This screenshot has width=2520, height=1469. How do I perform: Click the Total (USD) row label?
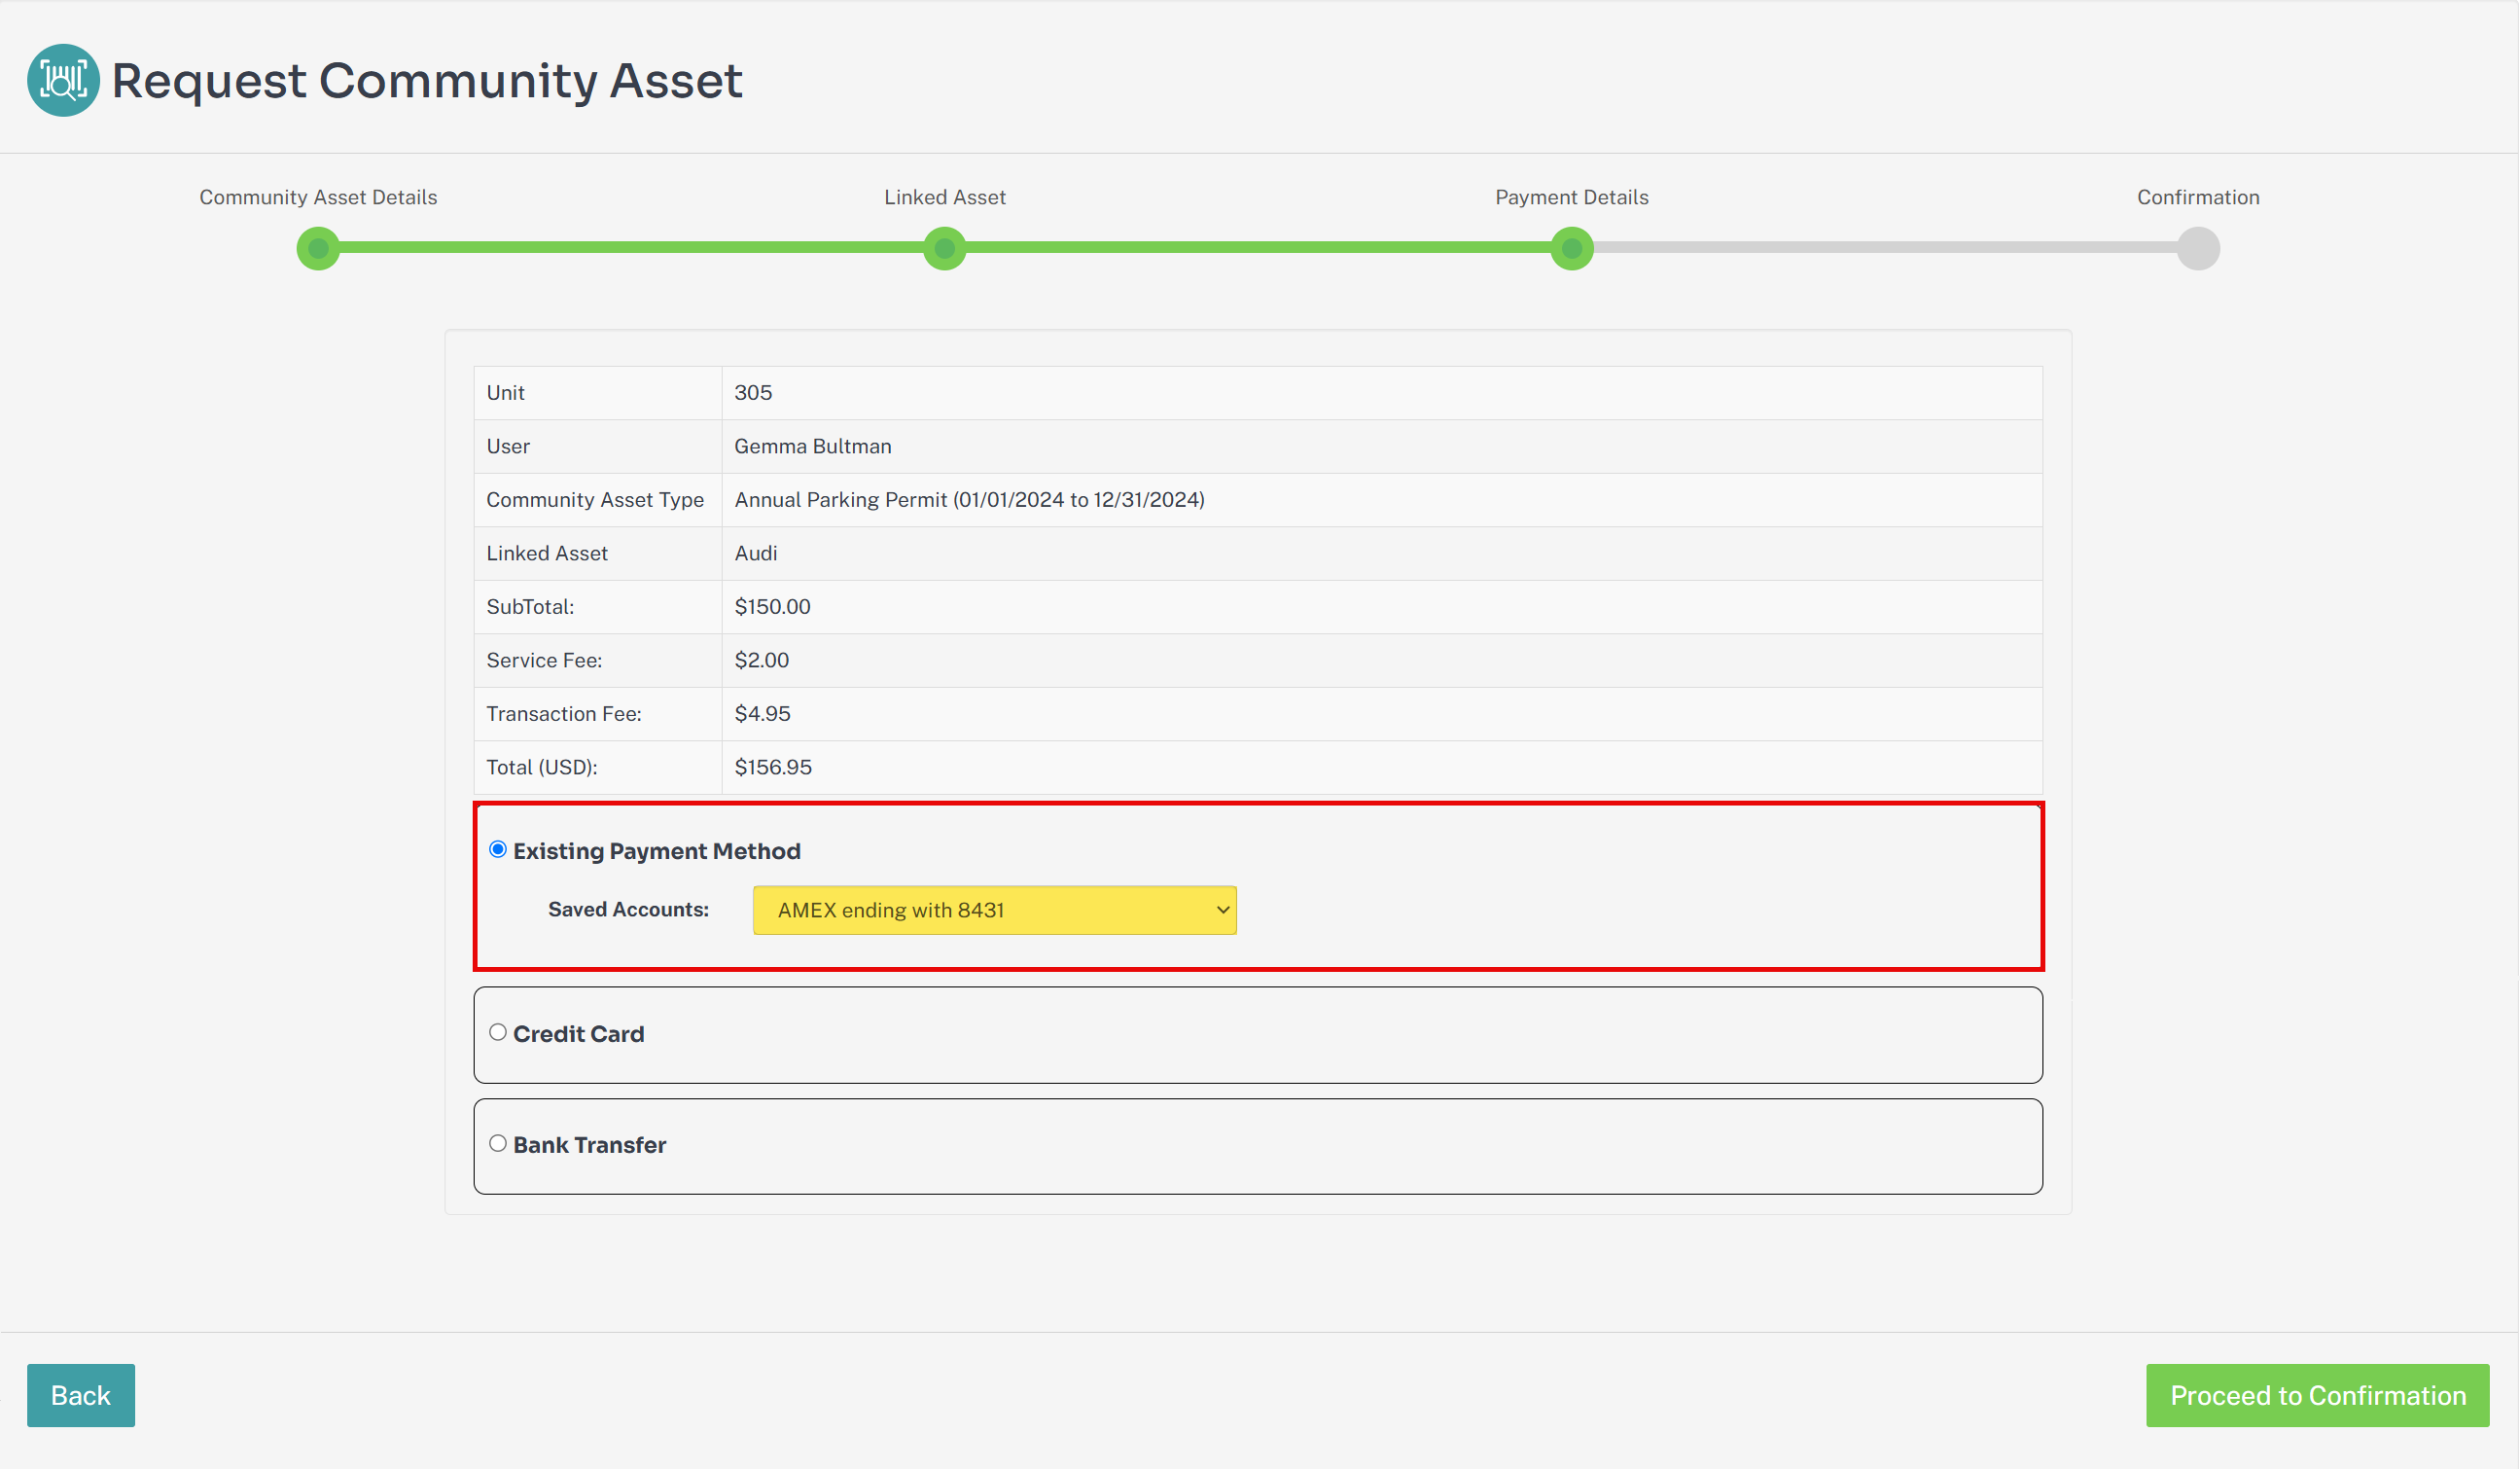click(x=542, y=767)
